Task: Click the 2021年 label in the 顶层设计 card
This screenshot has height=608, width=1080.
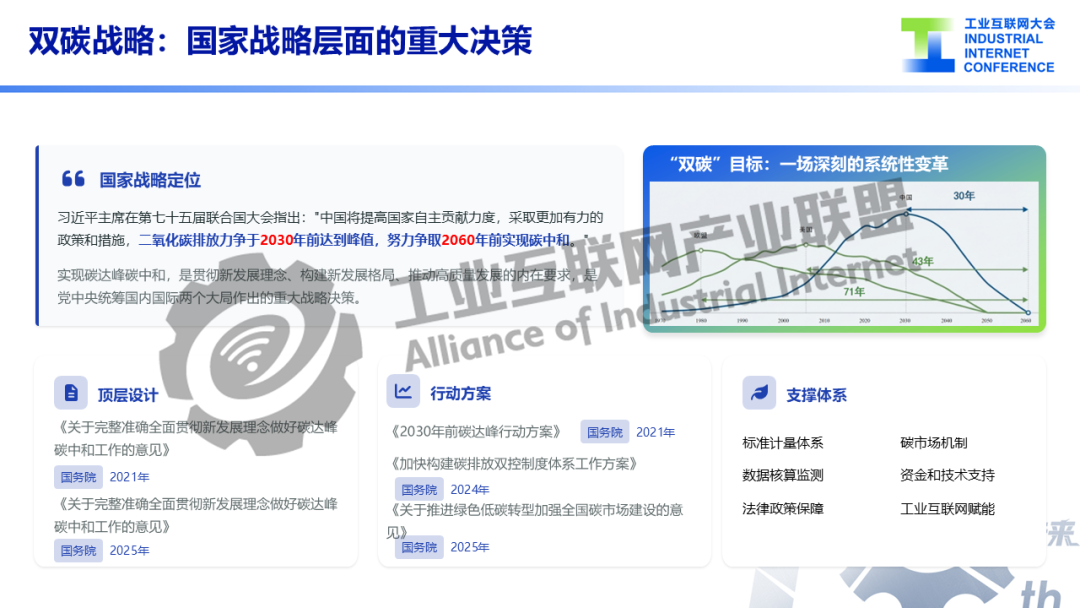Action: point(129,477)
